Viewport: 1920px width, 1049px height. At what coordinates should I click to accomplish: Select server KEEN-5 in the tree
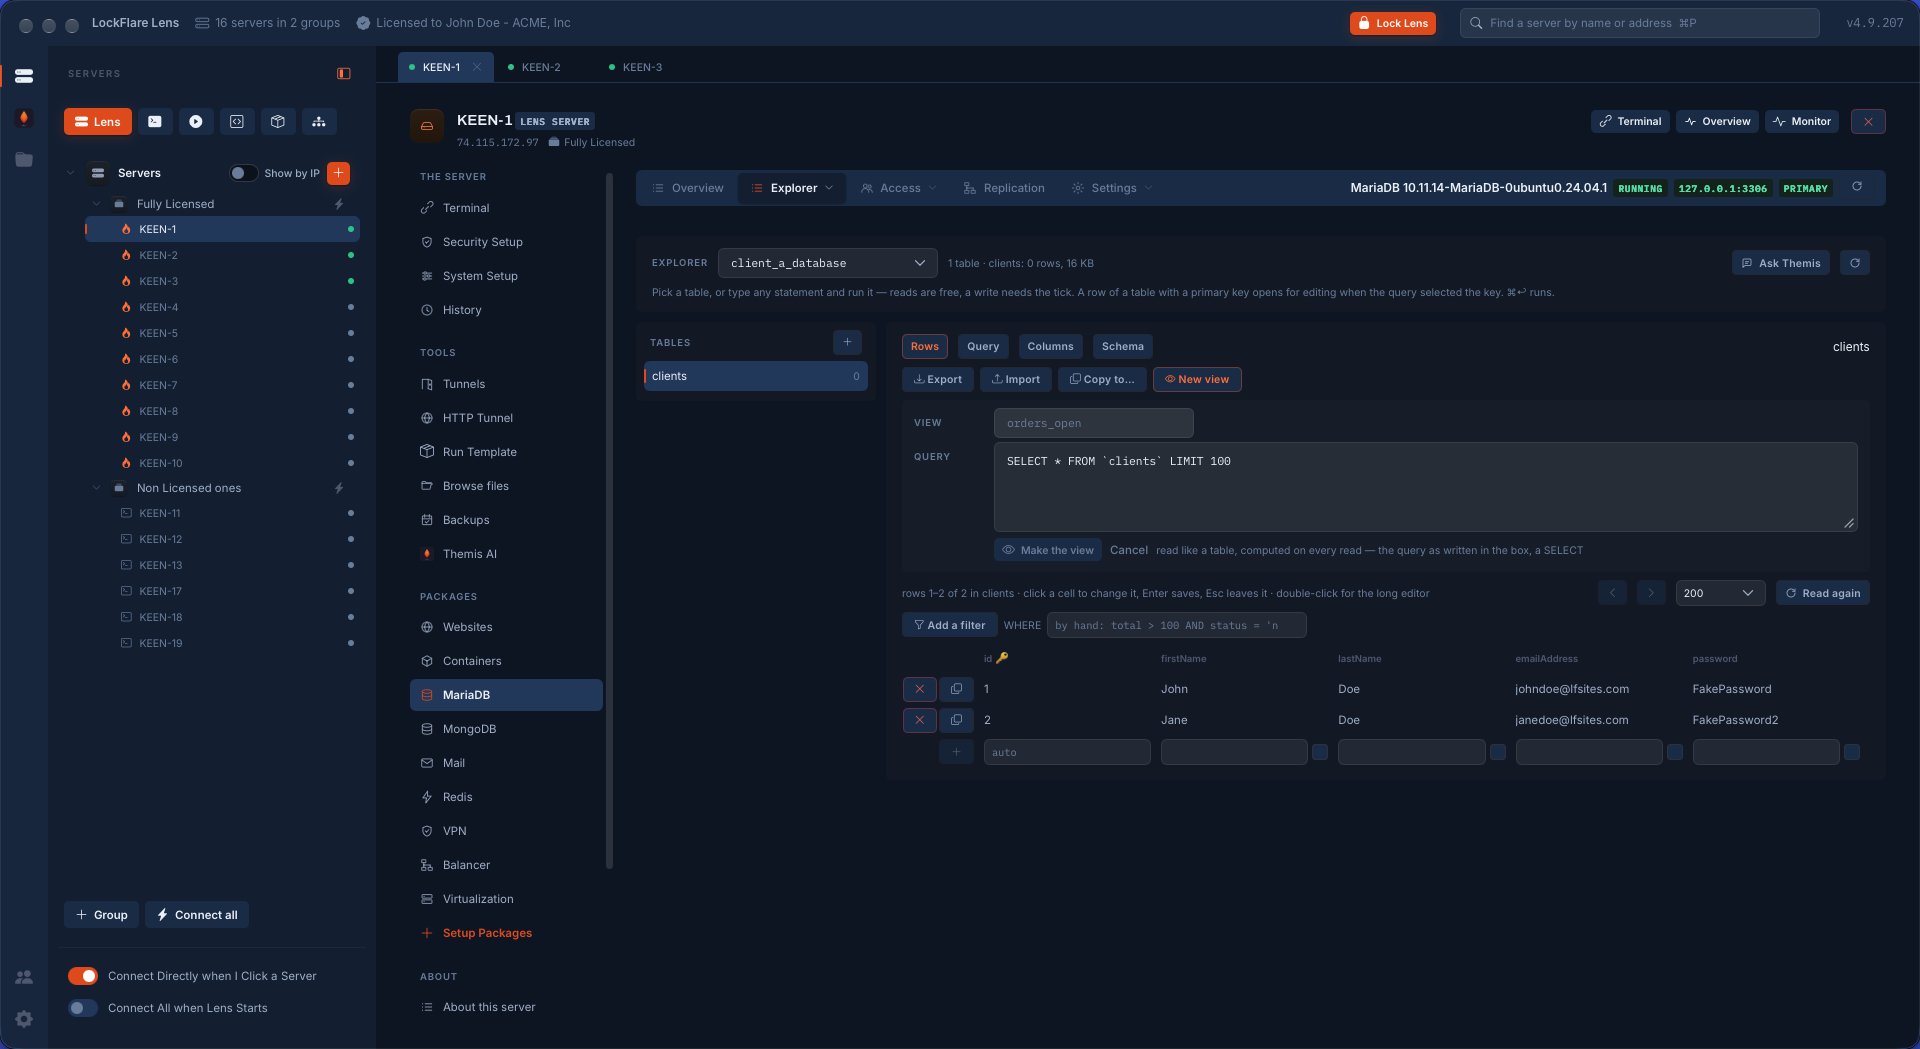[x=222, y=333]
